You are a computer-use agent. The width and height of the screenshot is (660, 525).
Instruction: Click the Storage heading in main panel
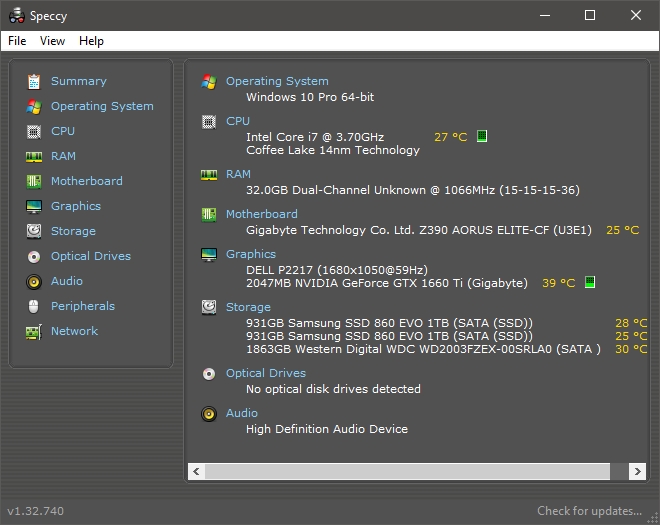[x=248, y=307]
